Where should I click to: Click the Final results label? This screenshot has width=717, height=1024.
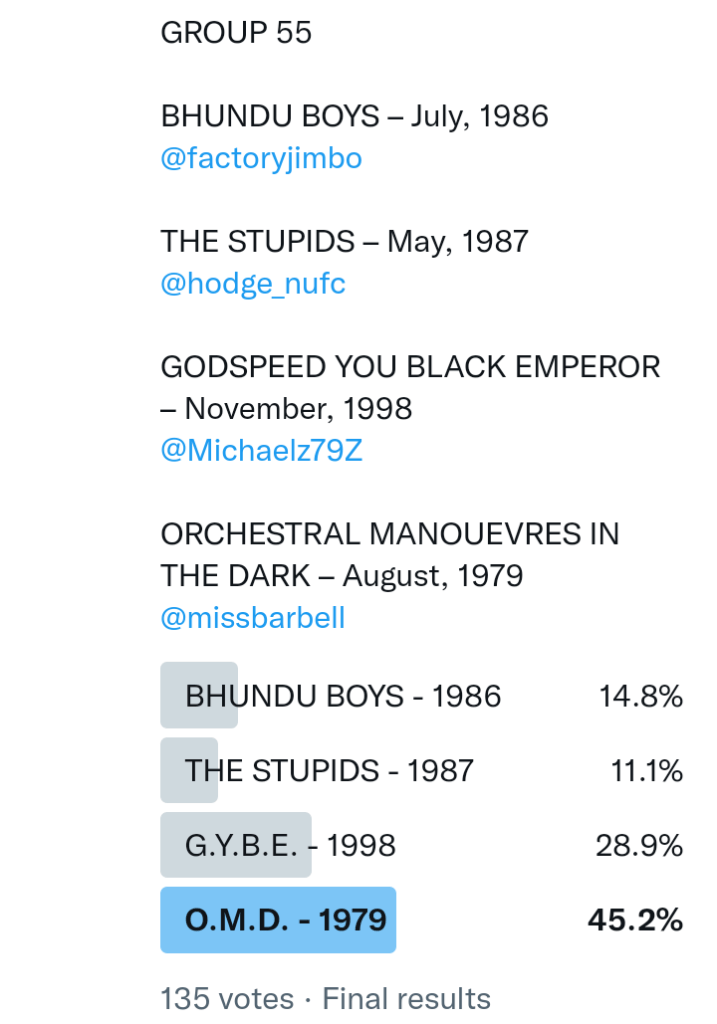[x=406, y=999]
